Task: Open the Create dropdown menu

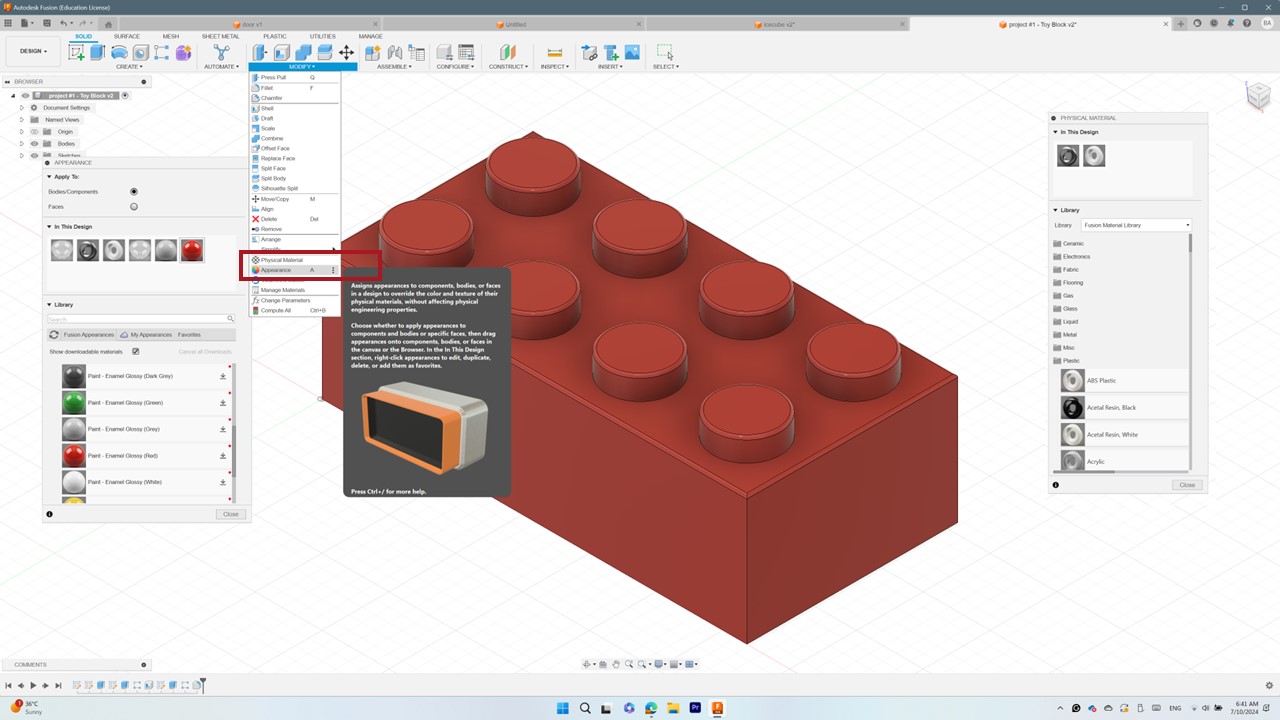Action: 129,67
